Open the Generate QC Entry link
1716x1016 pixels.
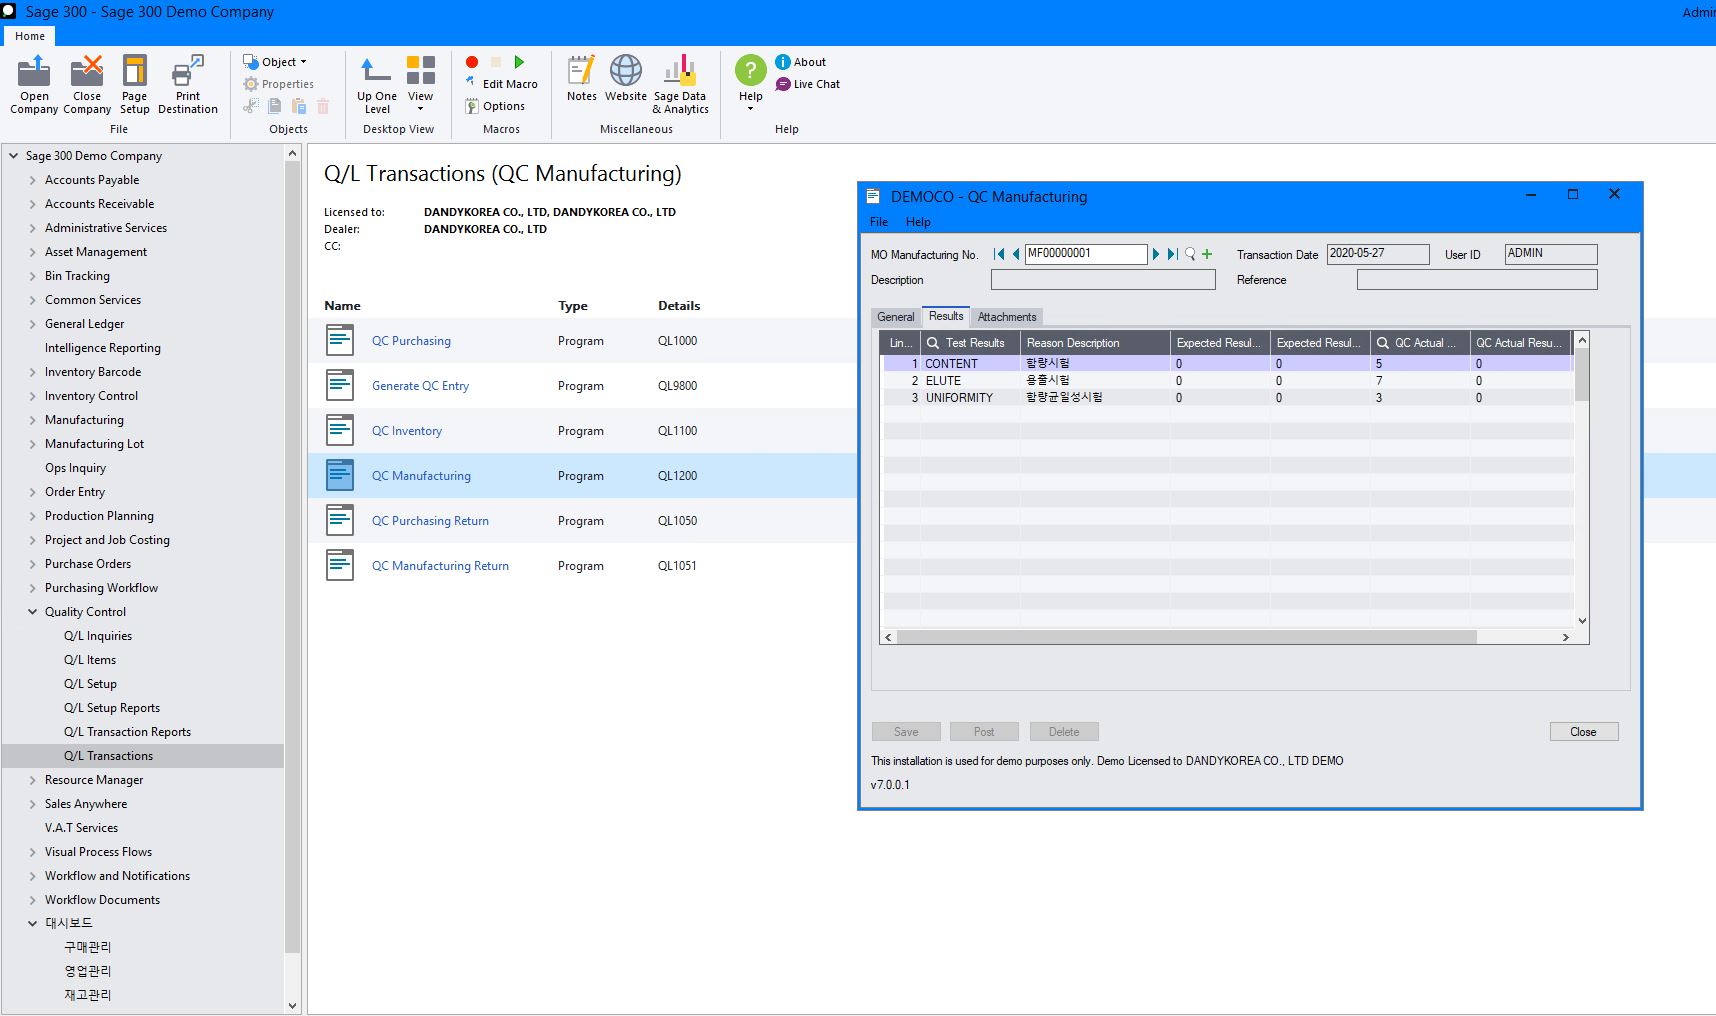[420, 386]
